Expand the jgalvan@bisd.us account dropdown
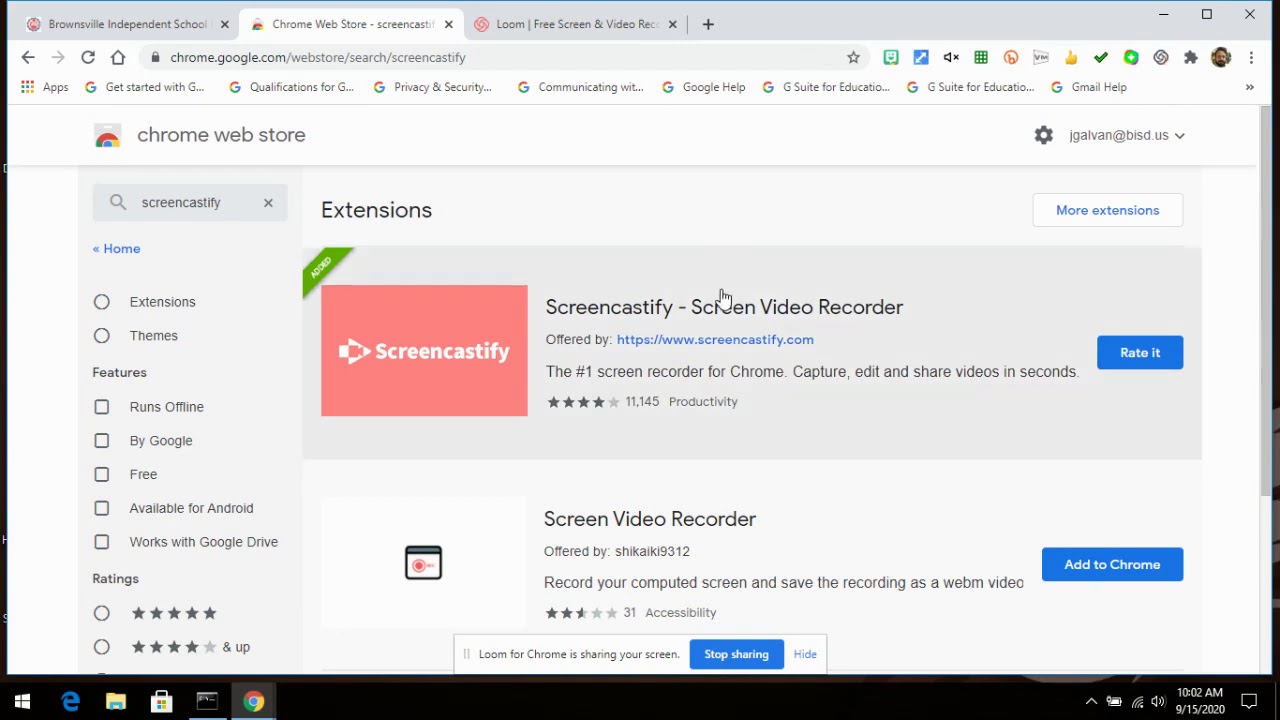Image resolution: width=1280 pixels, height=720 pixels. (1127, 135)
